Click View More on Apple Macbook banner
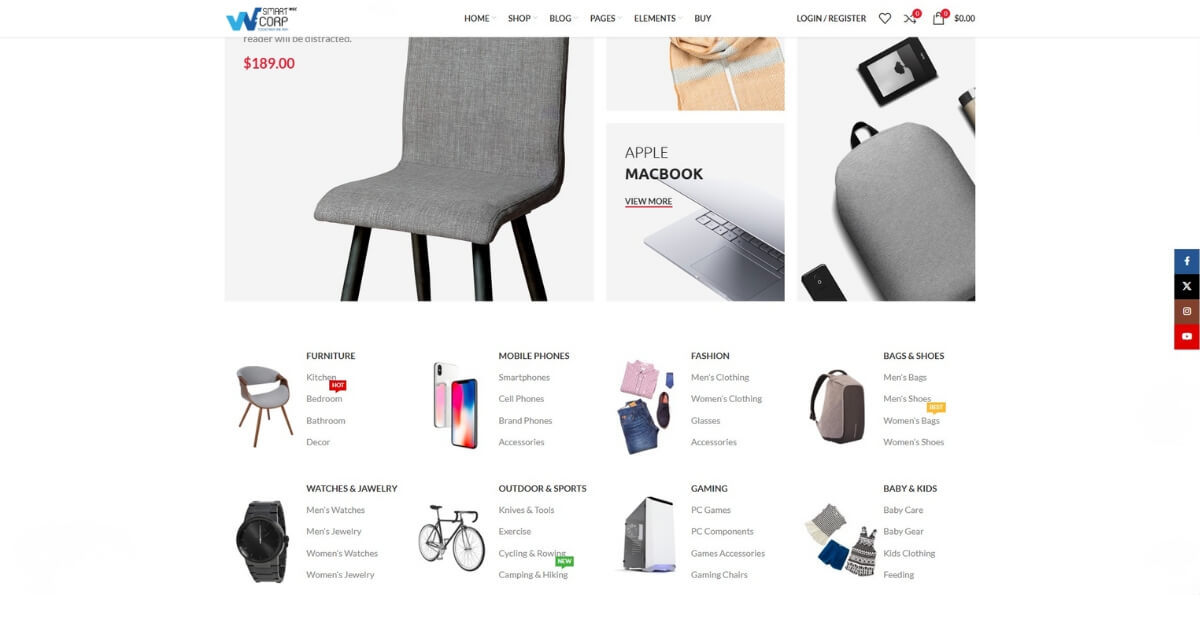 pos(648,201)
